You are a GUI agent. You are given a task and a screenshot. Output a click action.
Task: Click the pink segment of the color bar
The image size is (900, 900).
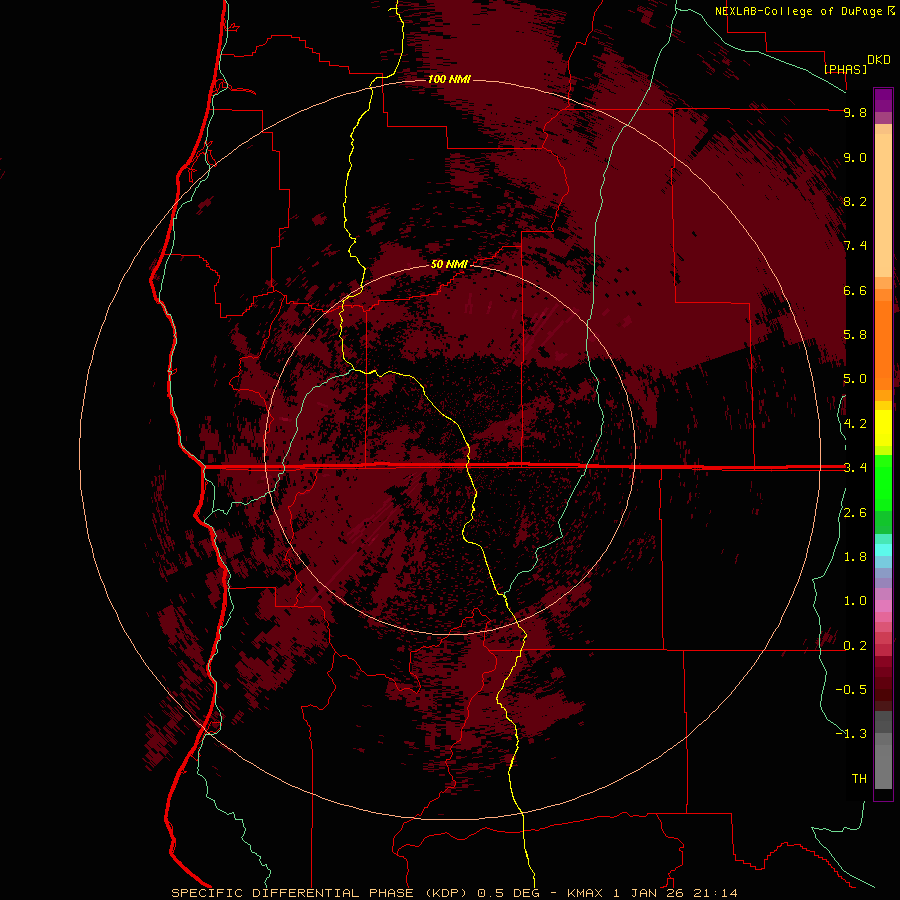(x=883, y=606)
